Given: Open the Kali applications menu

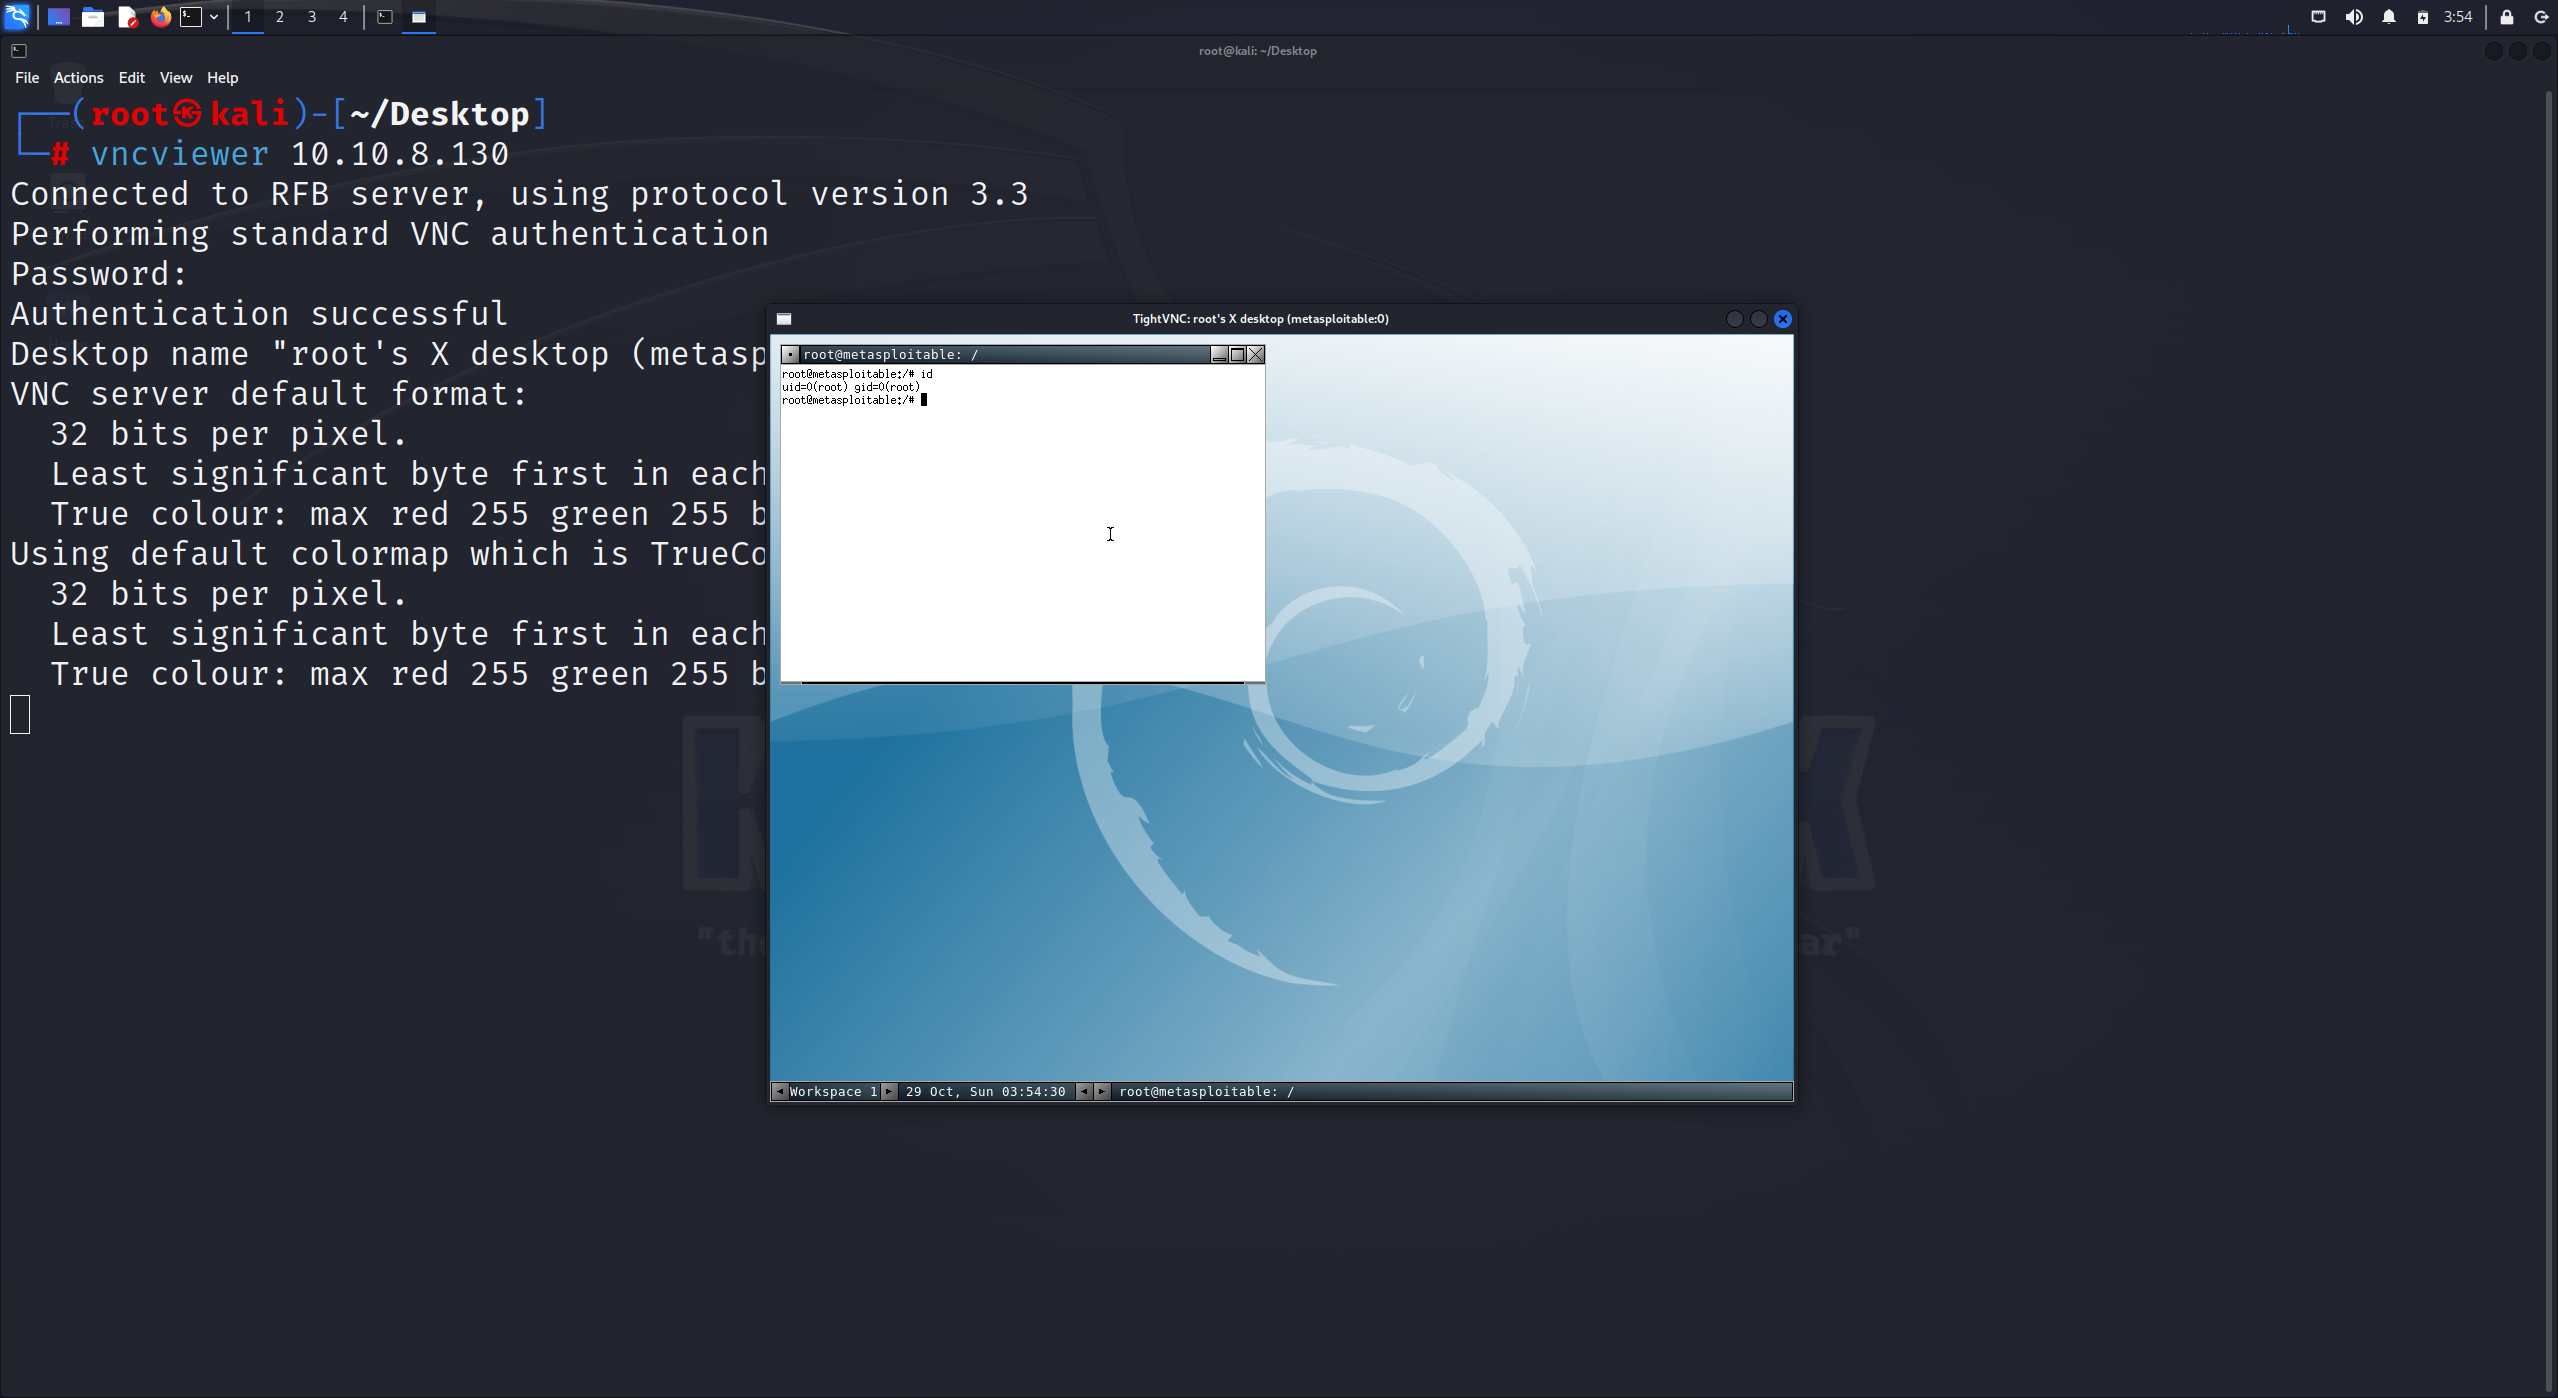Looking at the screenshot, I should (17, 17).
